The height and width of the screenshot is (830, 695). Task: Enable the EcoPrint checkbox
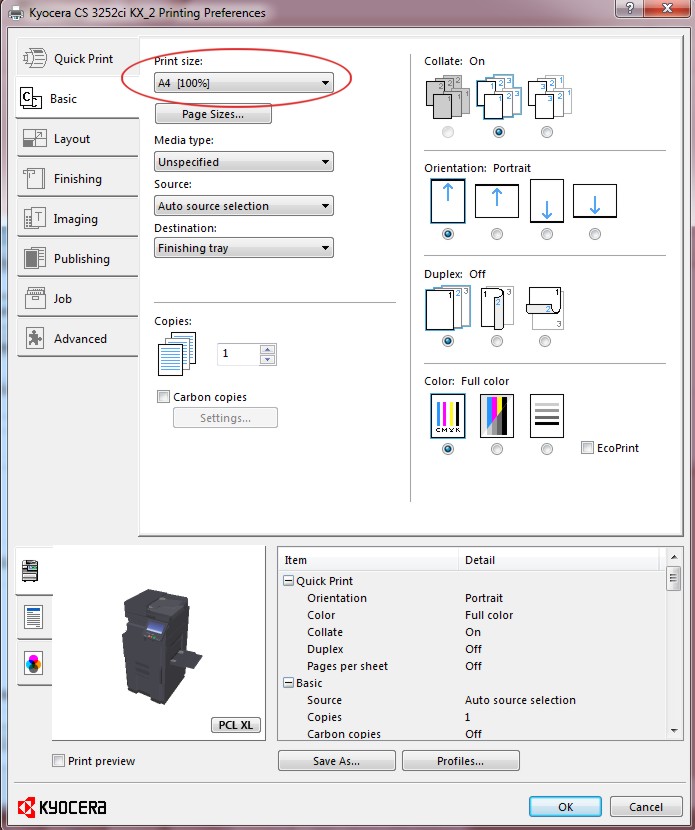[x=587, y=448]
